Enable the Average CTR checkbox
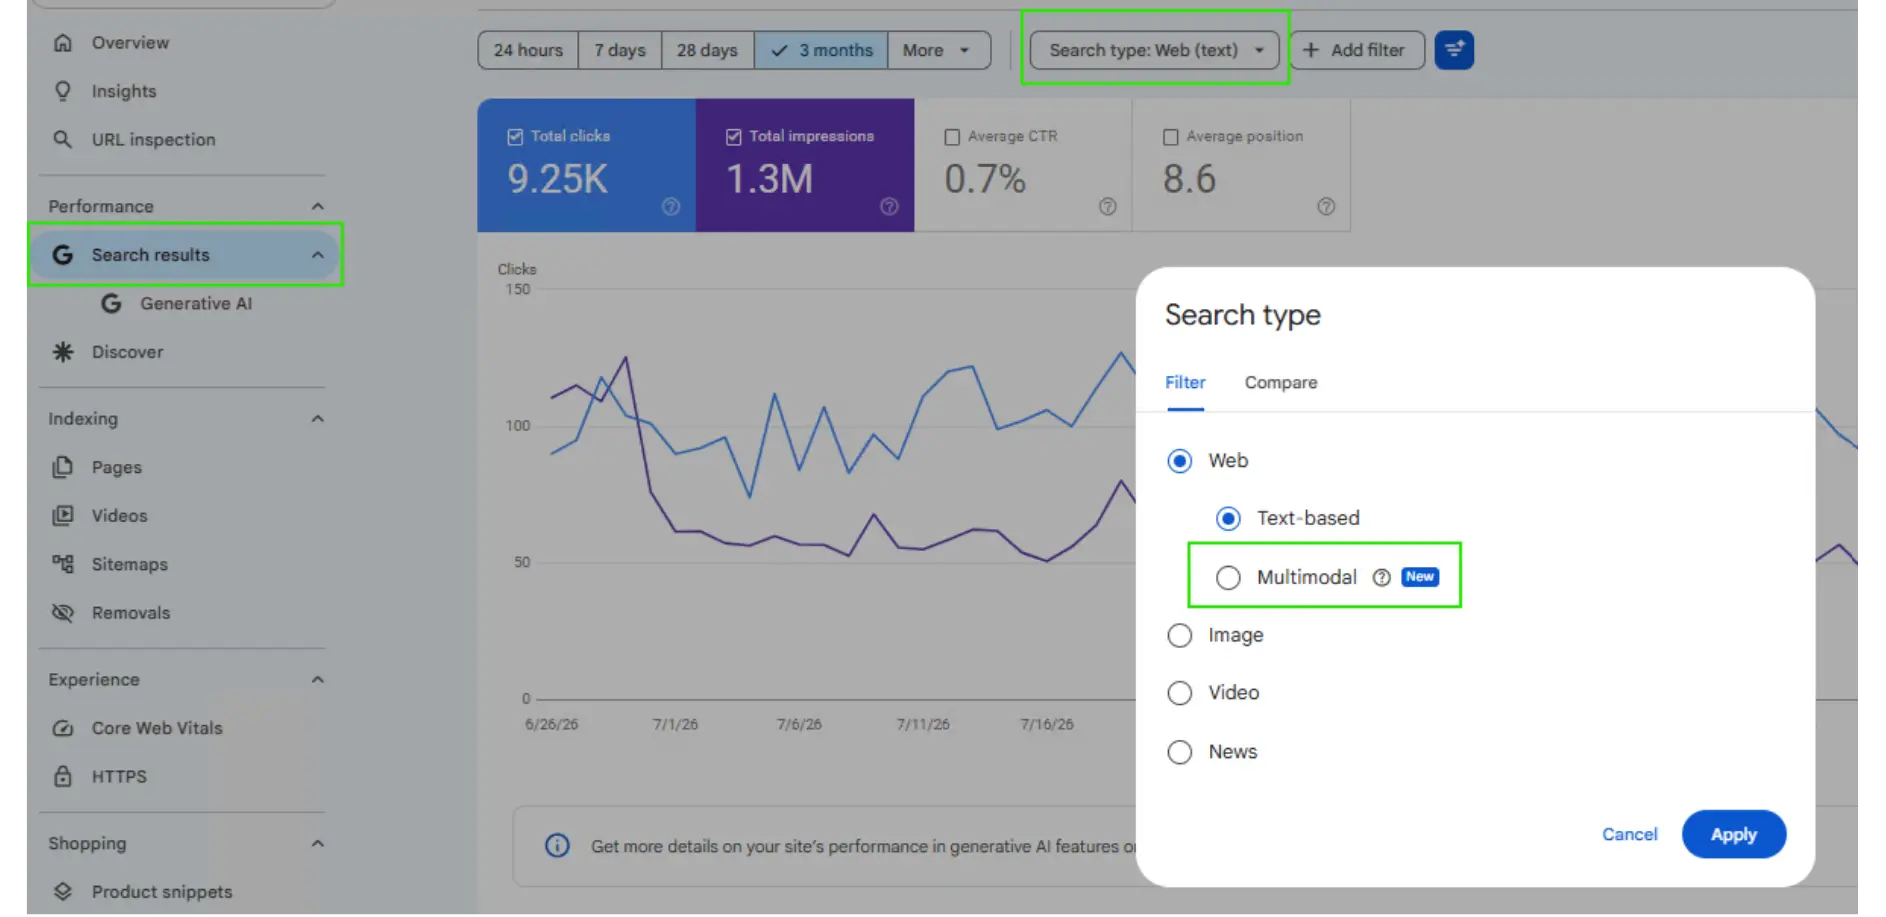The height and width of the screenshot is (917, 1886). click(952, 137)
